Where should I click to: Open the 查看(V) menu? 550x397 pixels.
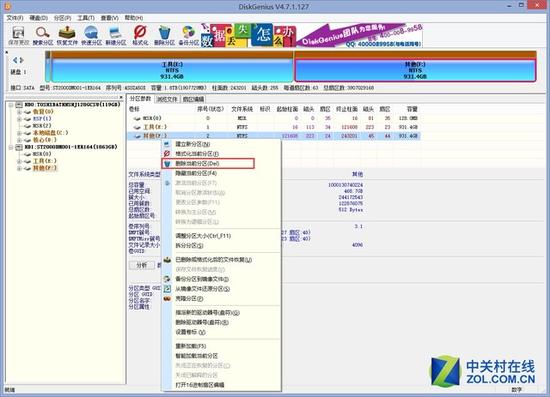[x=110, y=18]
